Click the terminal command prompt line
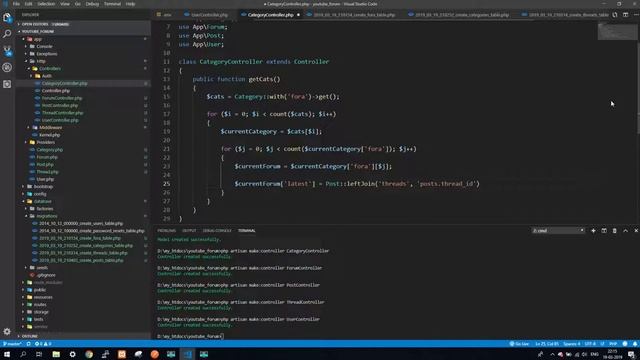 190,336
